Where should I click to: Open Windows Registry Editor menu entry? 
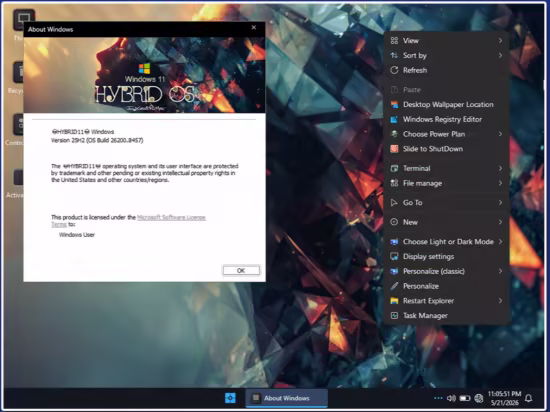coord(447,119)
